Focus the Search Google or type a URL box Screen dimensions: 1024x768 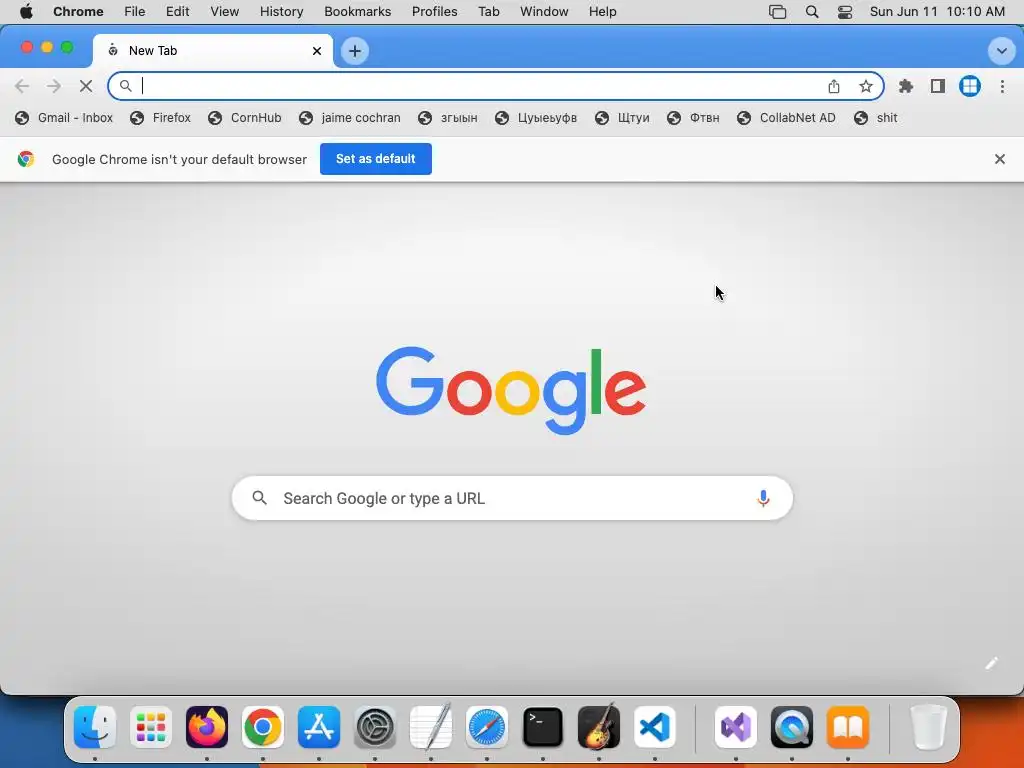tap(512, 498)
